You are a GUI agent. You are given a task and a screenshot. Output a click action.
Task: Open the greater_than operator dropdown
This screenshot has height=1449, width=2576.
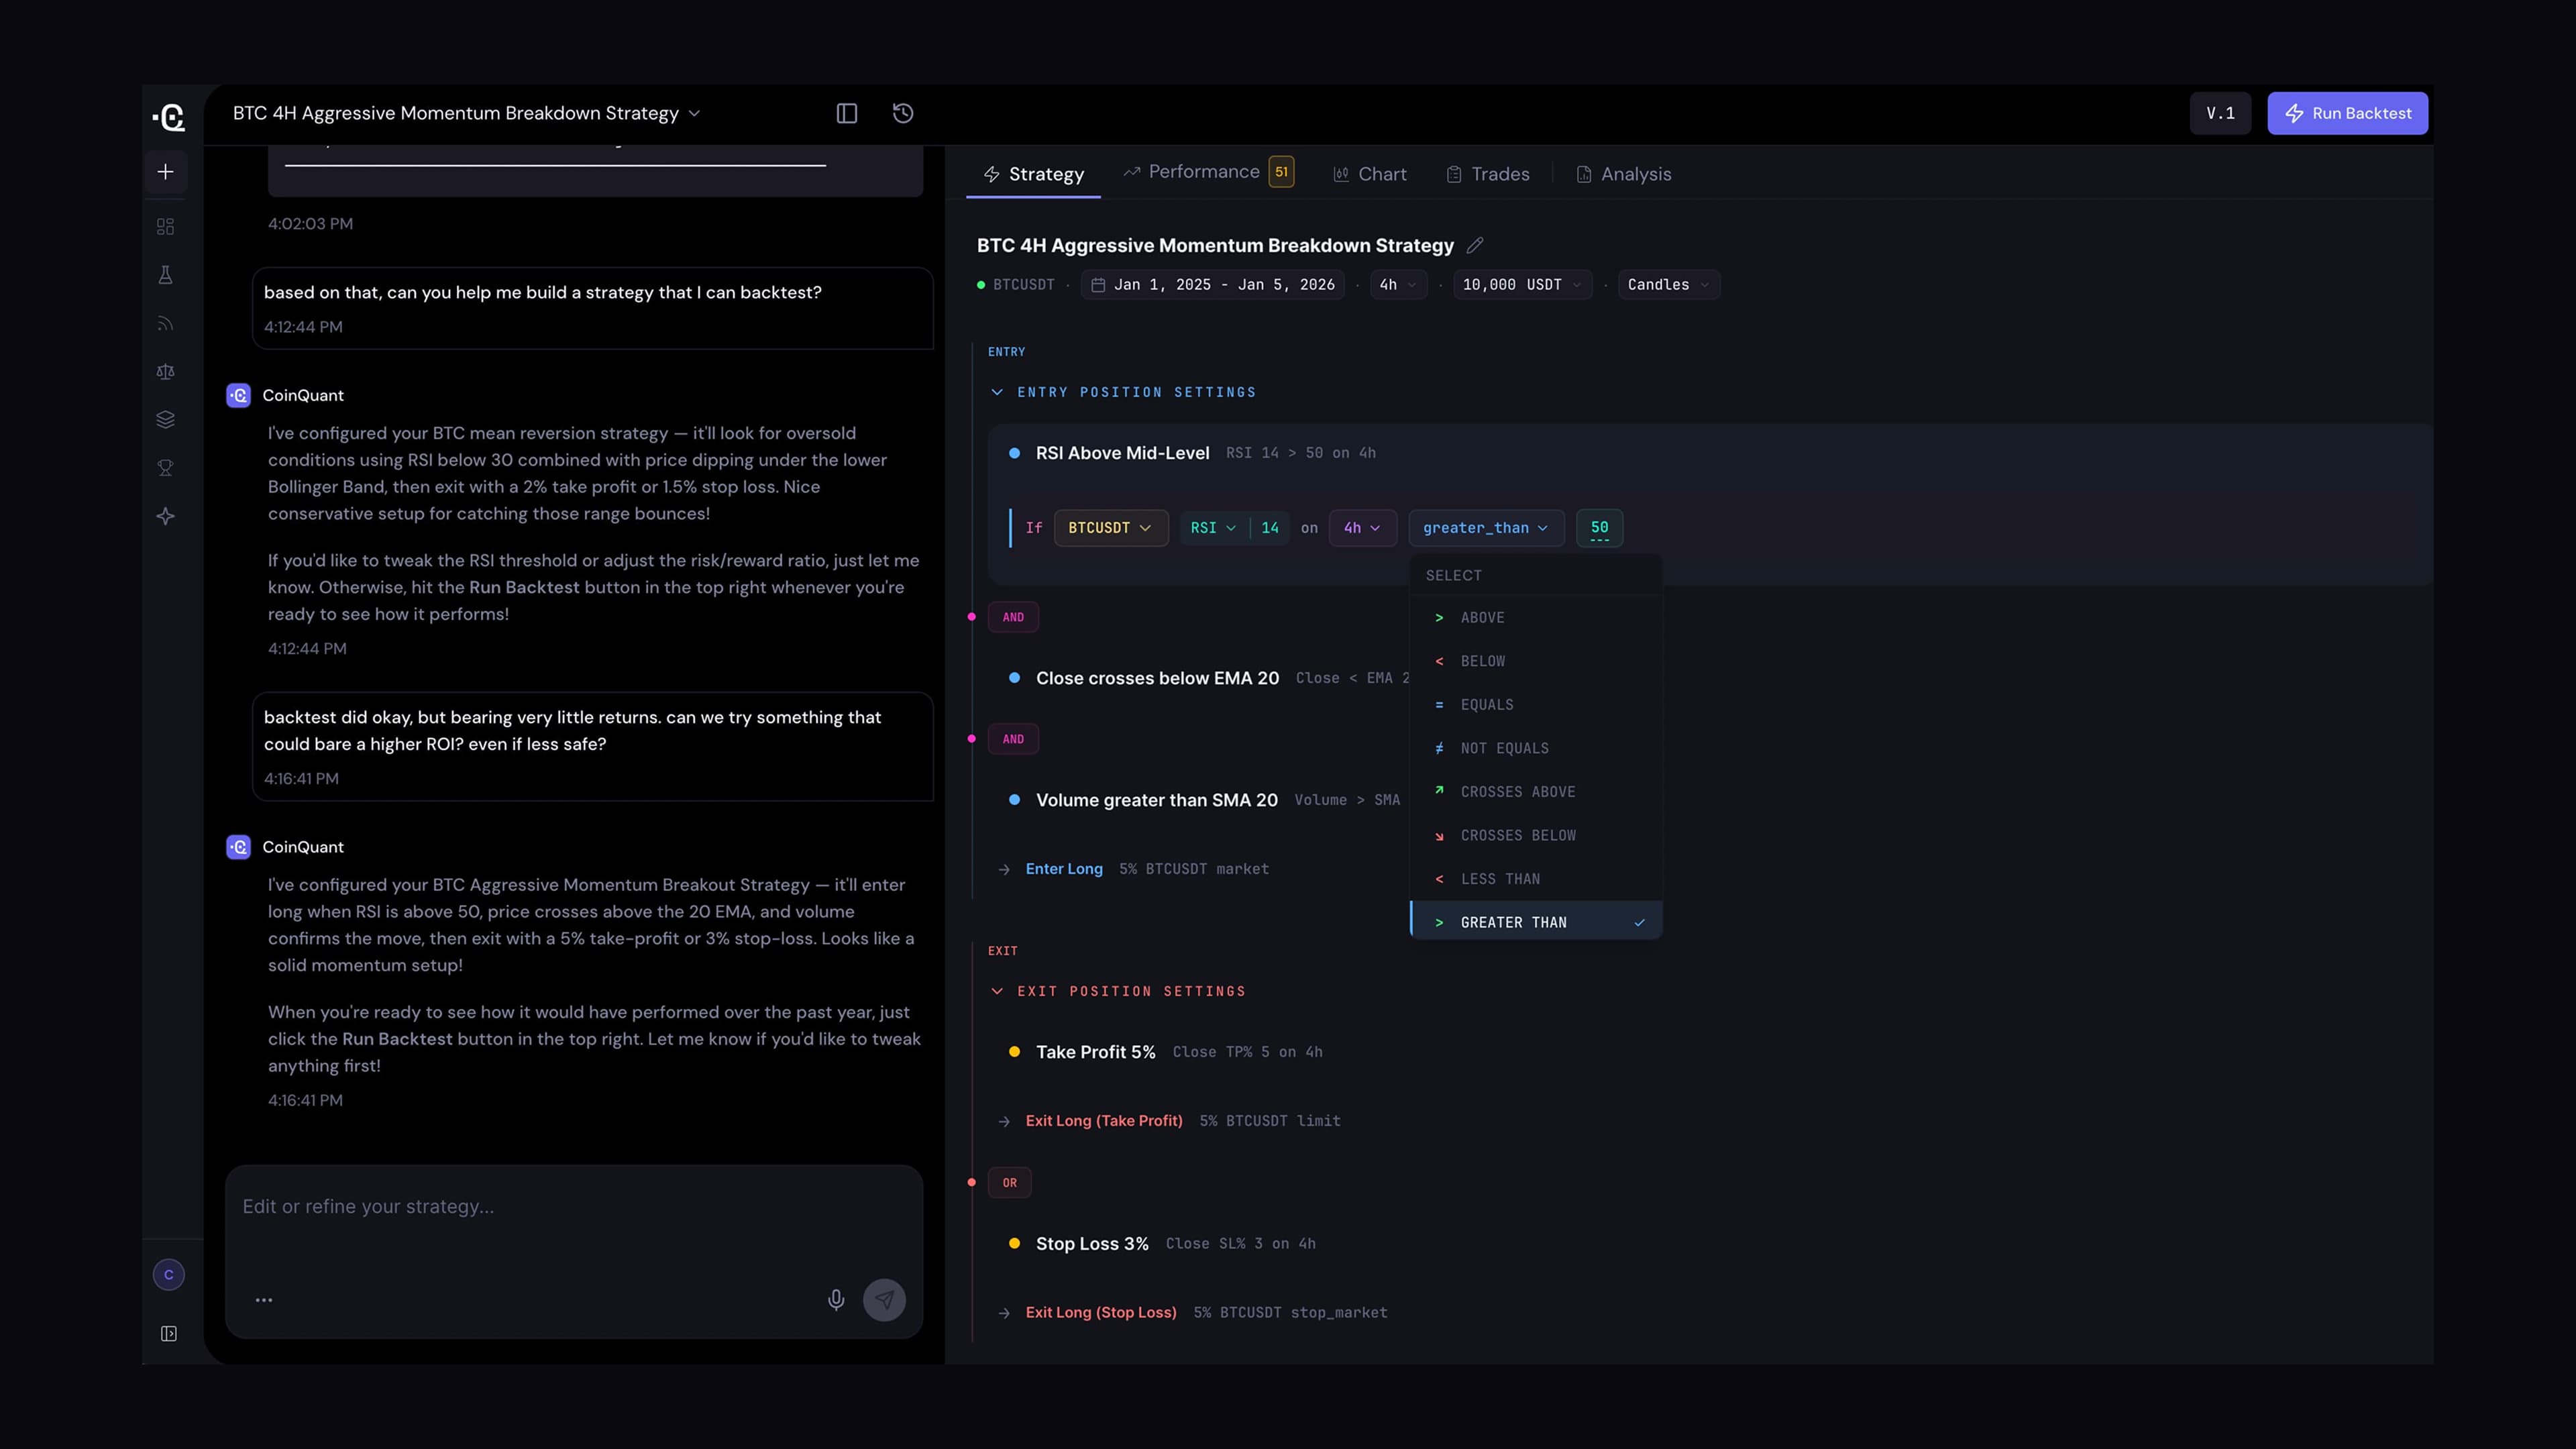click(x=1486, y=528)
